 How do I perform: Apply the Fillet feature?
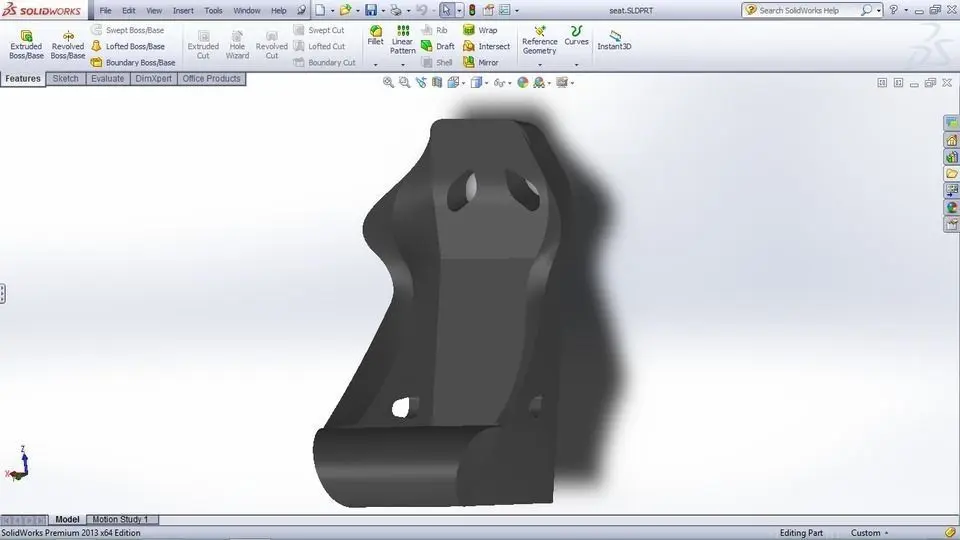pyautogui.click(x=375, y=36)
